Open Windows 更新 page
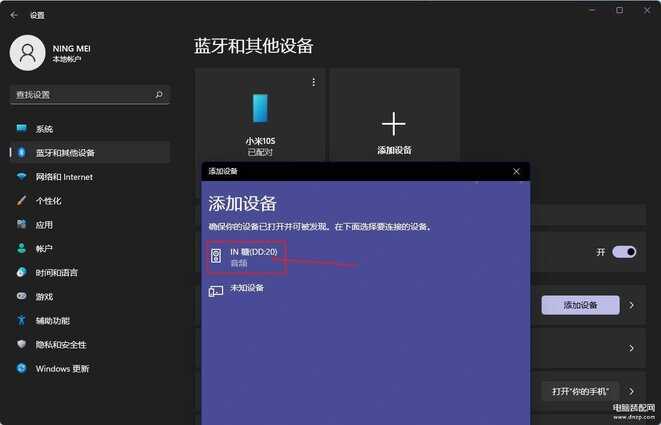 click(90, 369)
